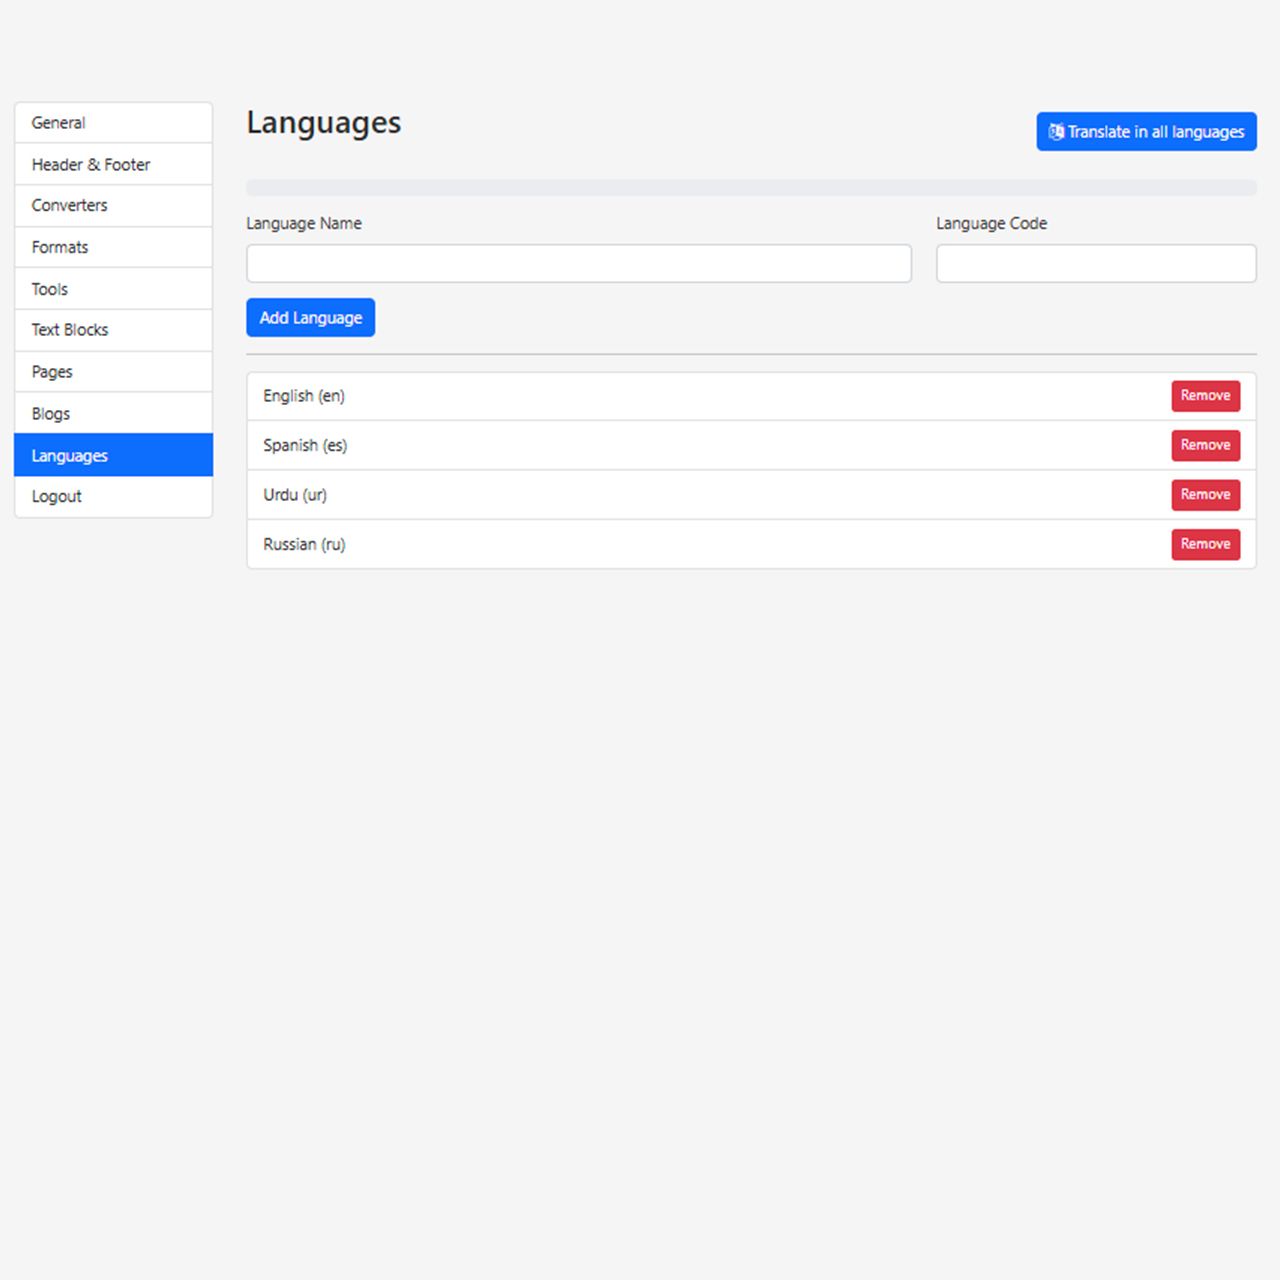Remove the Russian (ru) language
This screenshot has height=1280, width=1280.
pos(1206,544)
